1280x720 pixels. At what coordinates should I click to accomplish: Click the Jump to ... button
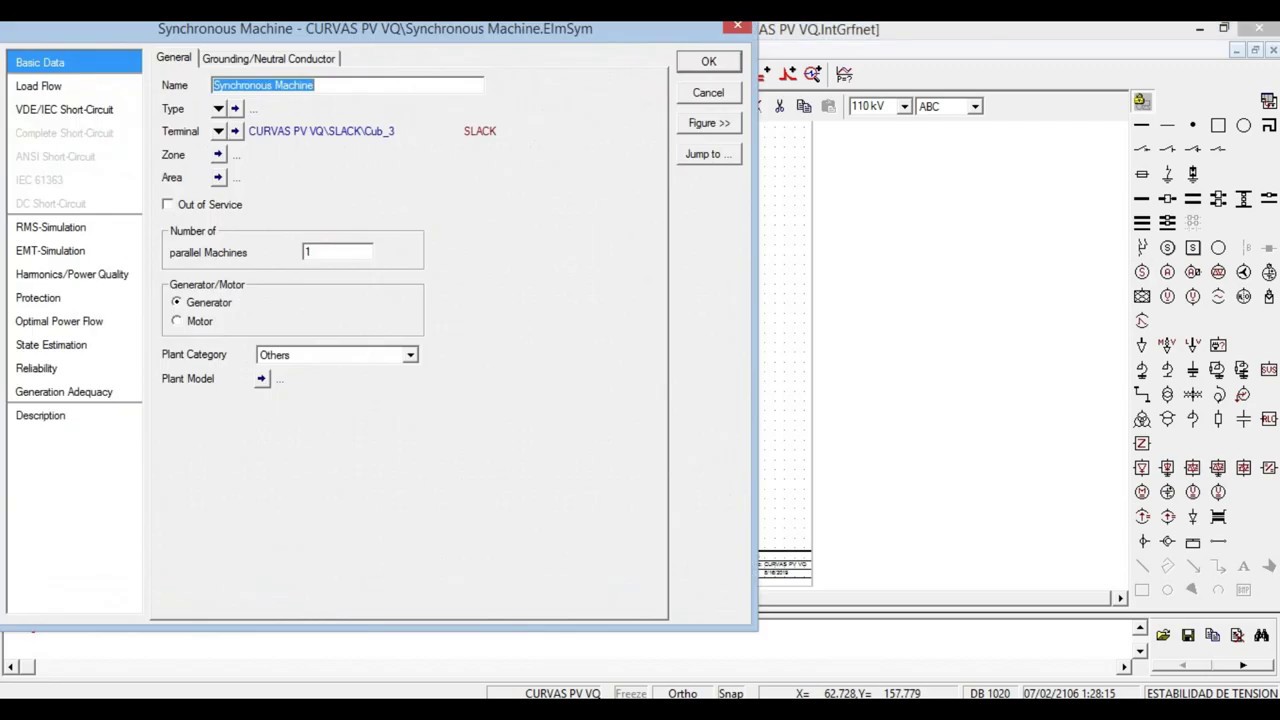tap(708, 154)
